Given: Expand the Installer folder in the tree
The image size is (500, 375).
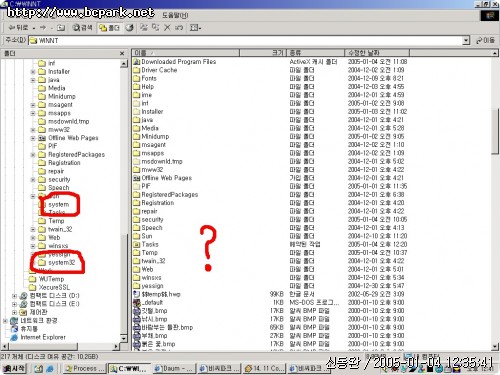Looking at the screenshot, I should pyautogui.click(x=33, y=72).
